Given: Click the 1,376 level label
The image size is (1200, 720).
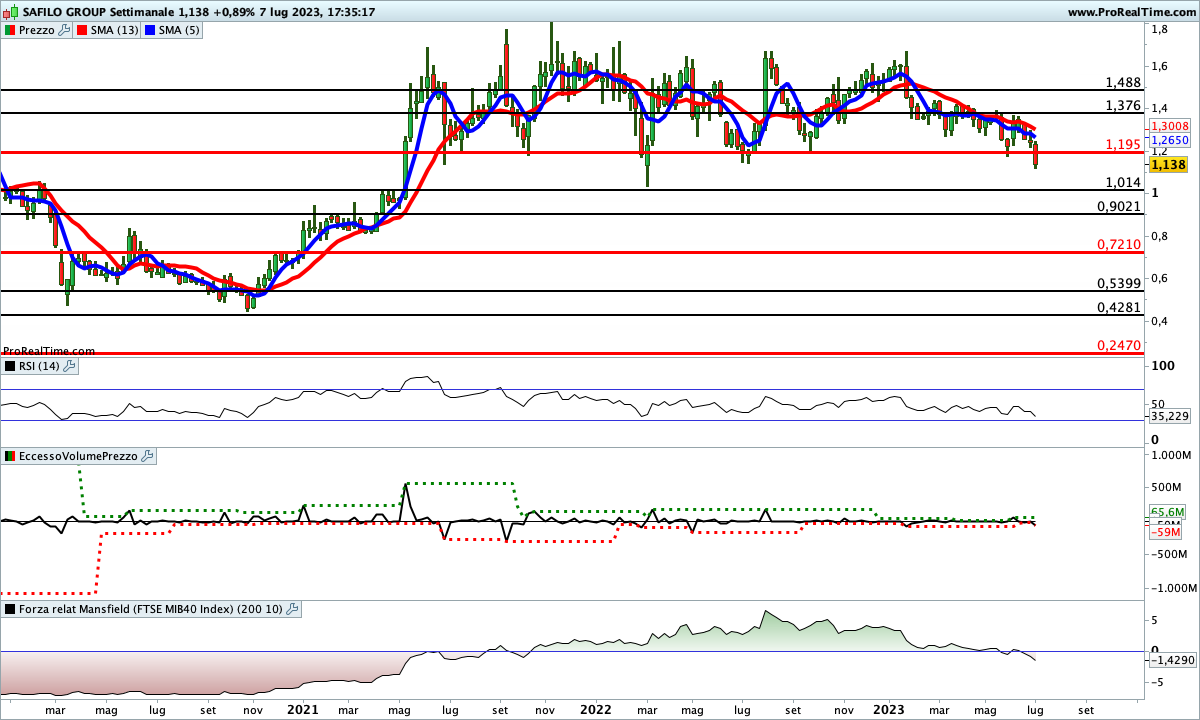Looking at the screenshot, I should [x=1123, y=105].
